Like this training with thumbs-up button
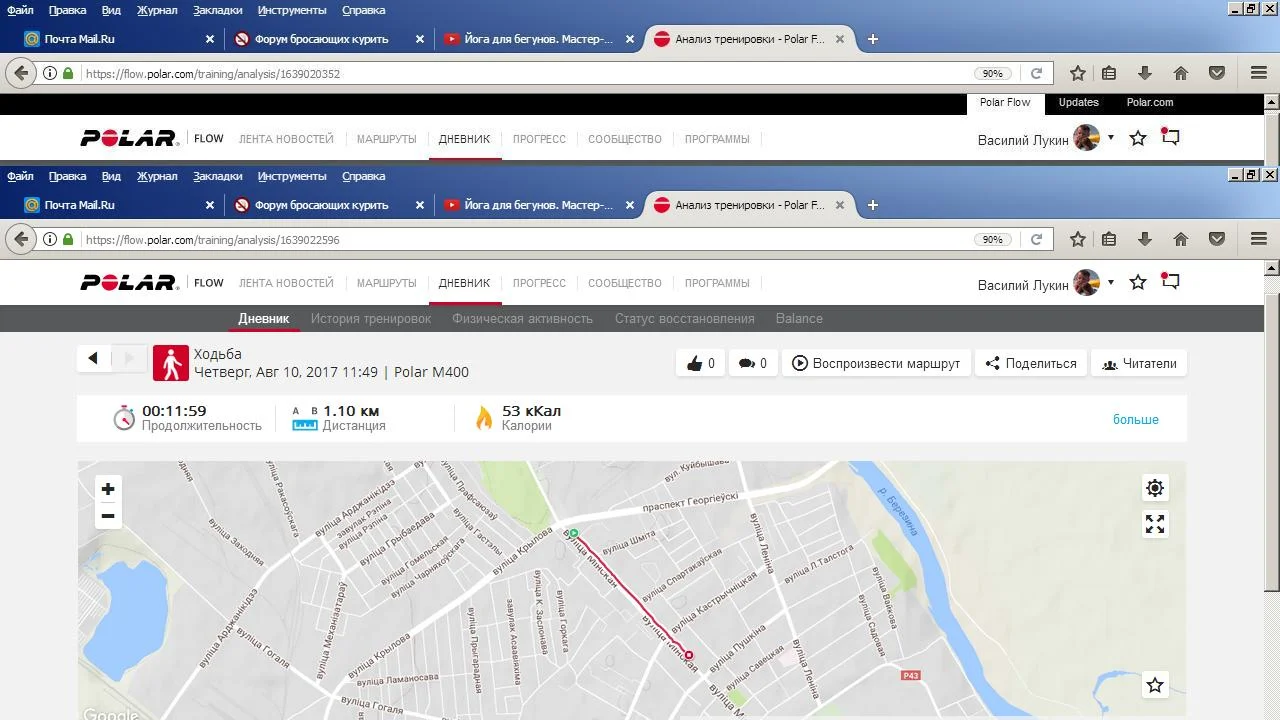The width and height of the screenshot is (1280, 720). click(x=700, y=364)
